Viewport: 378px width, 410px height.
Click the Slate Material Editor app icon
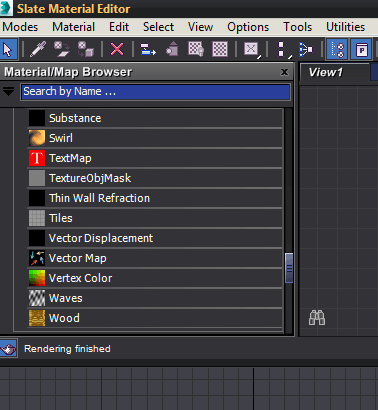6,8
